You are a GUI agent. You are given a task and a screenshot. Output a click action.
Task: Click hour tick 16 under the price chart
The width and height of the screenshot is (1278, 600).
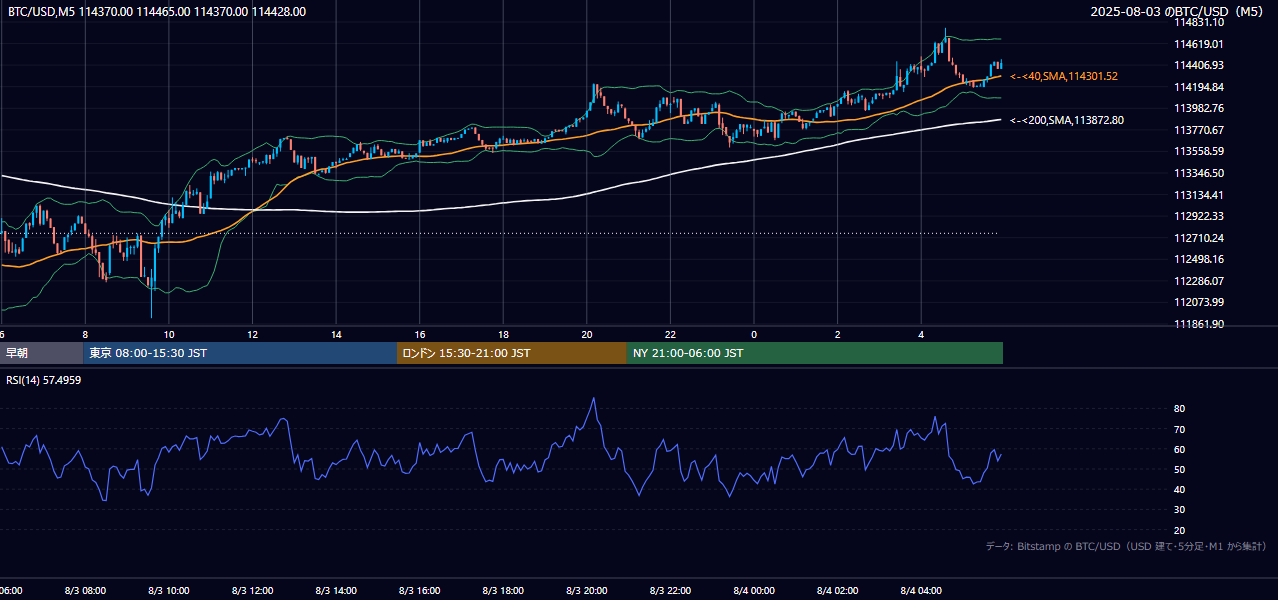420,335
